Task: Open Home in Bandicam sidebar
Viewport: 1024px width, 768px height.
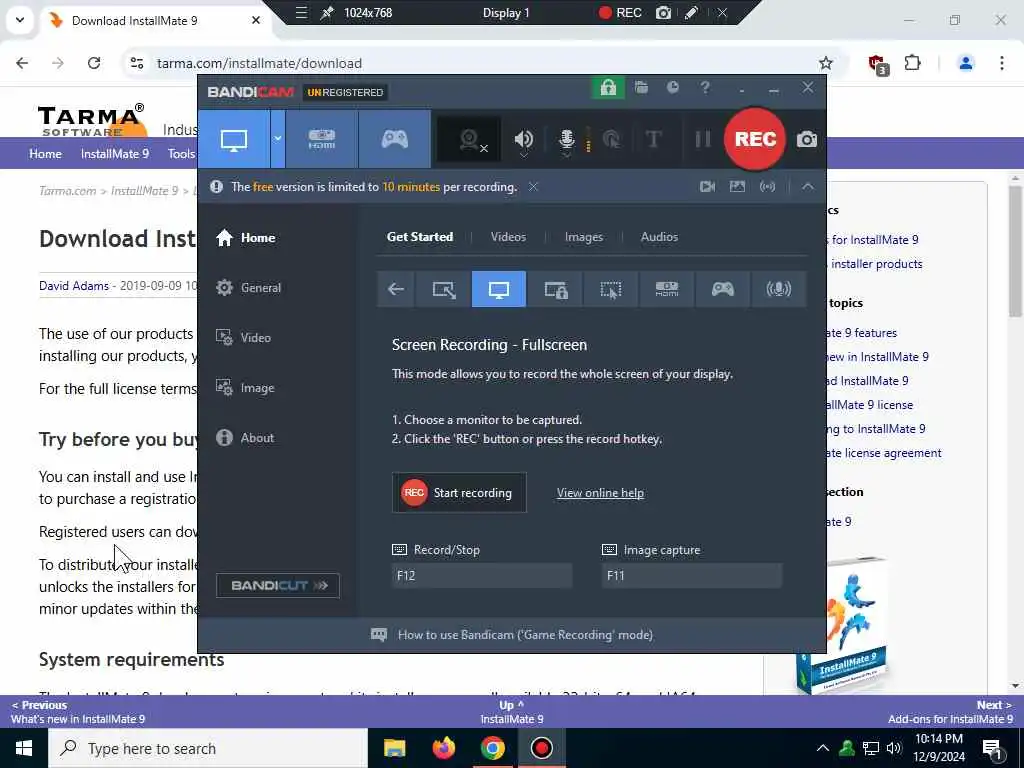Action: 246,238
